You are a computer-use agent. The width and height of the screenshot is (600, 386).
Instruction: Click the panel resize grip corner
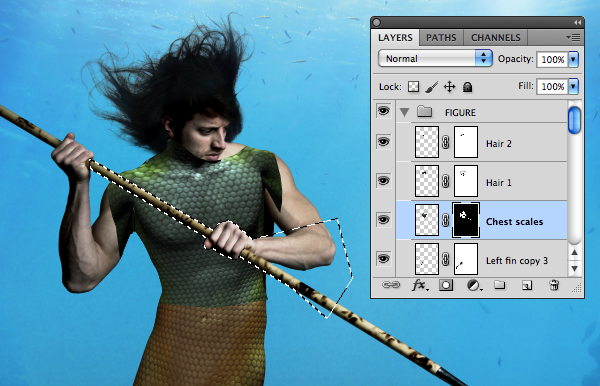click(x=577, y=288)
